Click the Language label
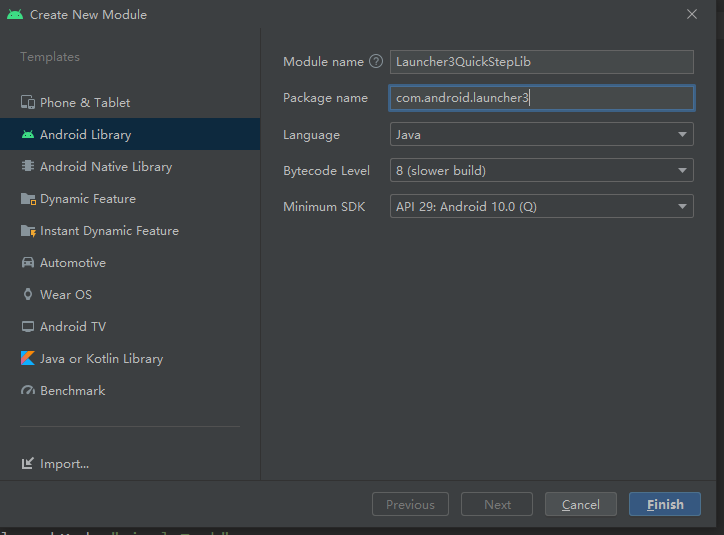The width and height of the screenshot is (724, 535). [x=311, y=135]
